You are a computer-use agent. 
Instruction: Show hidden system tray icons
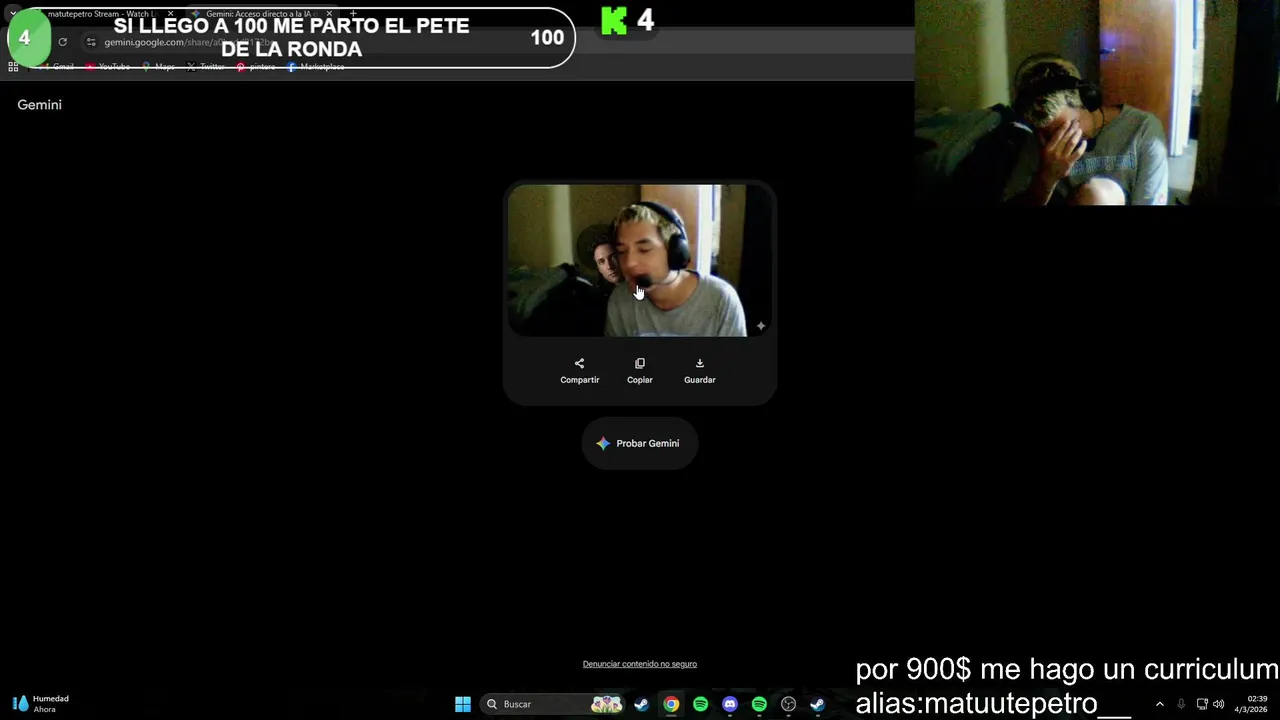[x=1160, y=704]
